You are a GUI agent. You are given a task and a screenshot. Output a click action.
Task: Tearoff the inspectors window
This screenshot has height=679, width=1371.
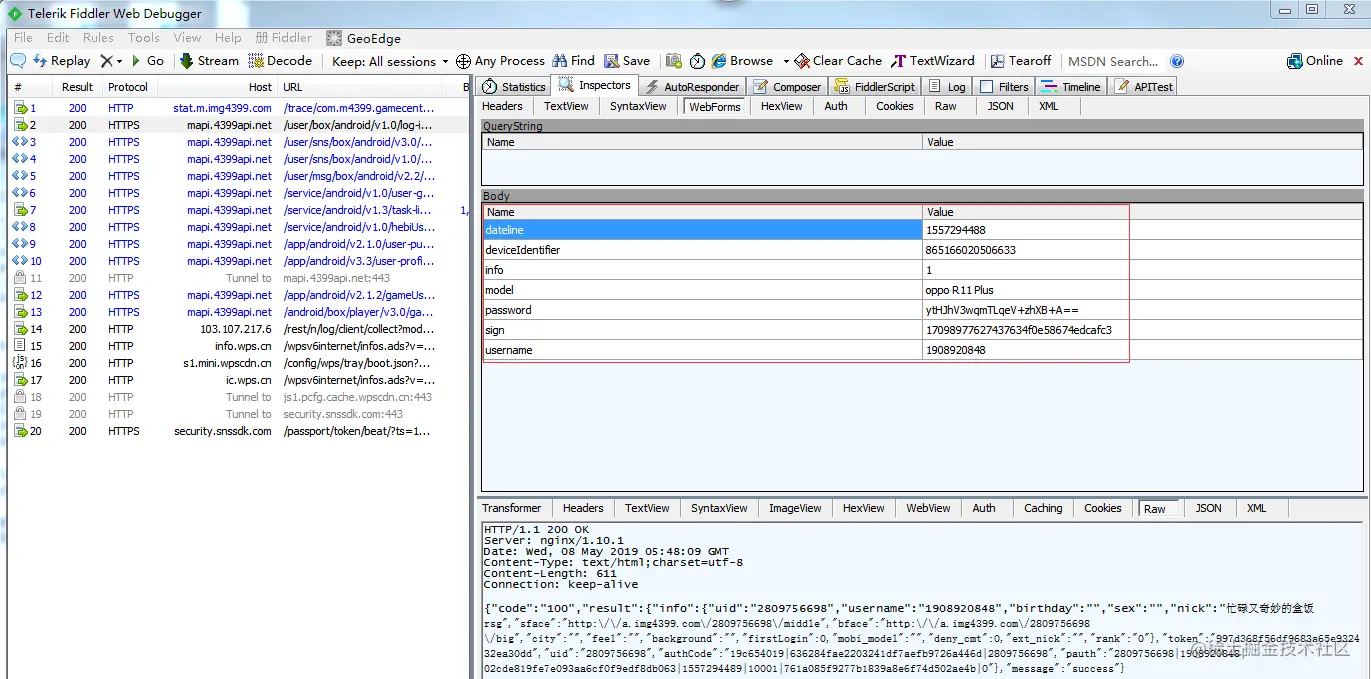tap(1021, 61)
